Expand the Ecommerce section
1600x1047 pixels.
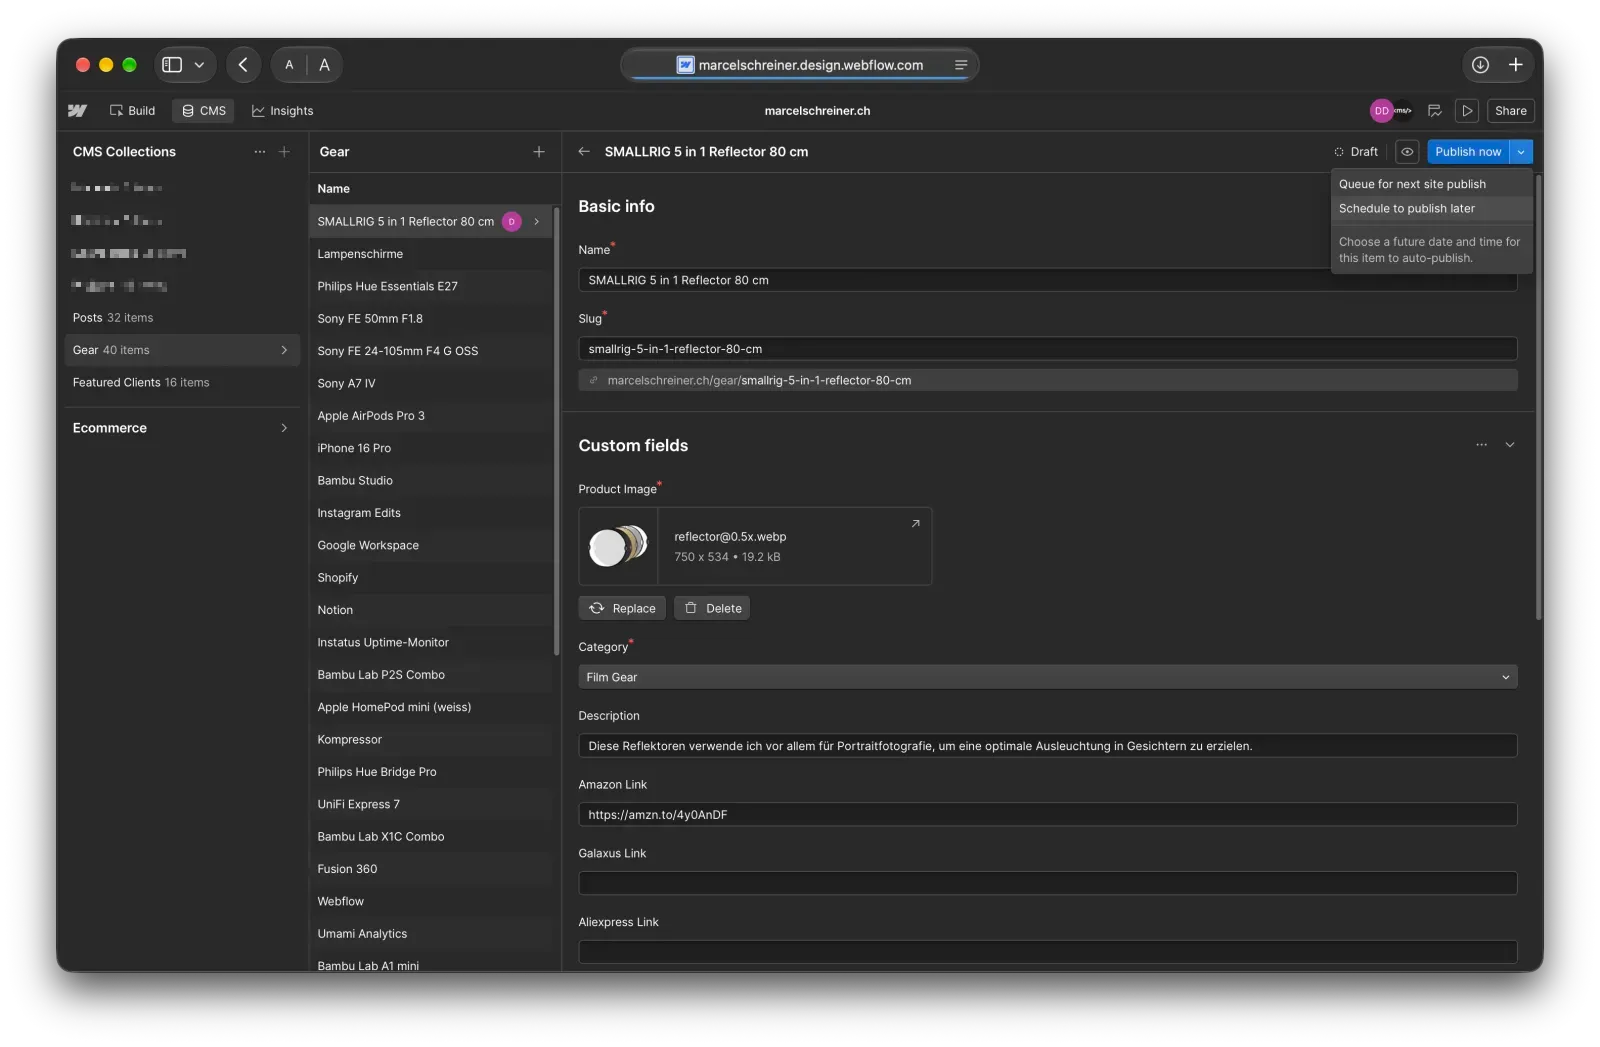182,428
